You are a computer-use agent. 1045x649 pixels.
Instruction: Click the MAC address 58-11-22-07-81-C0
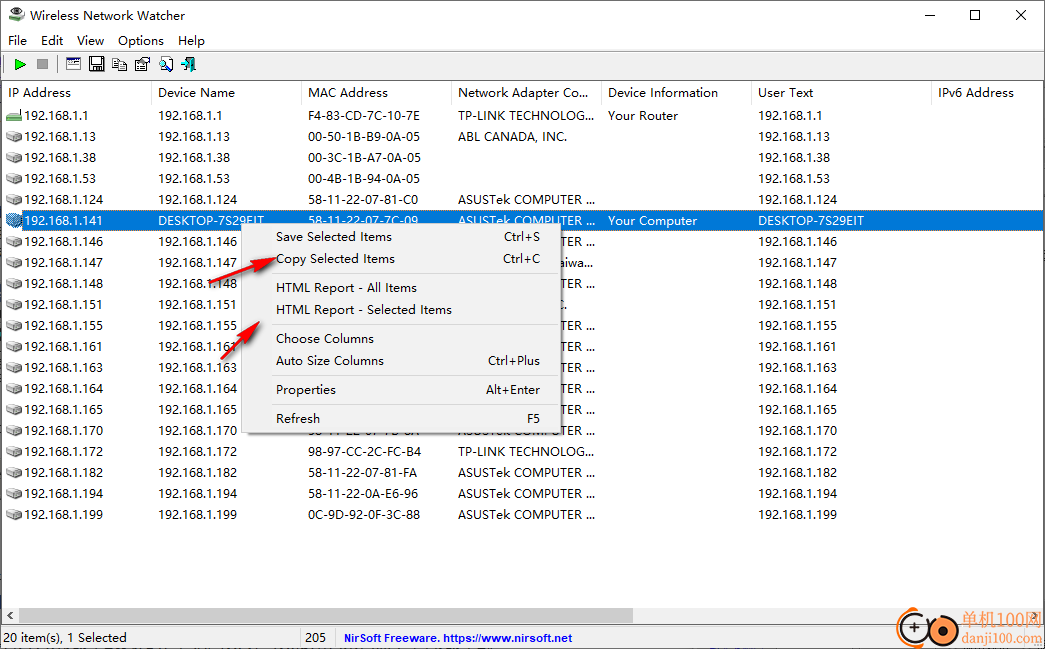point(363,200)
